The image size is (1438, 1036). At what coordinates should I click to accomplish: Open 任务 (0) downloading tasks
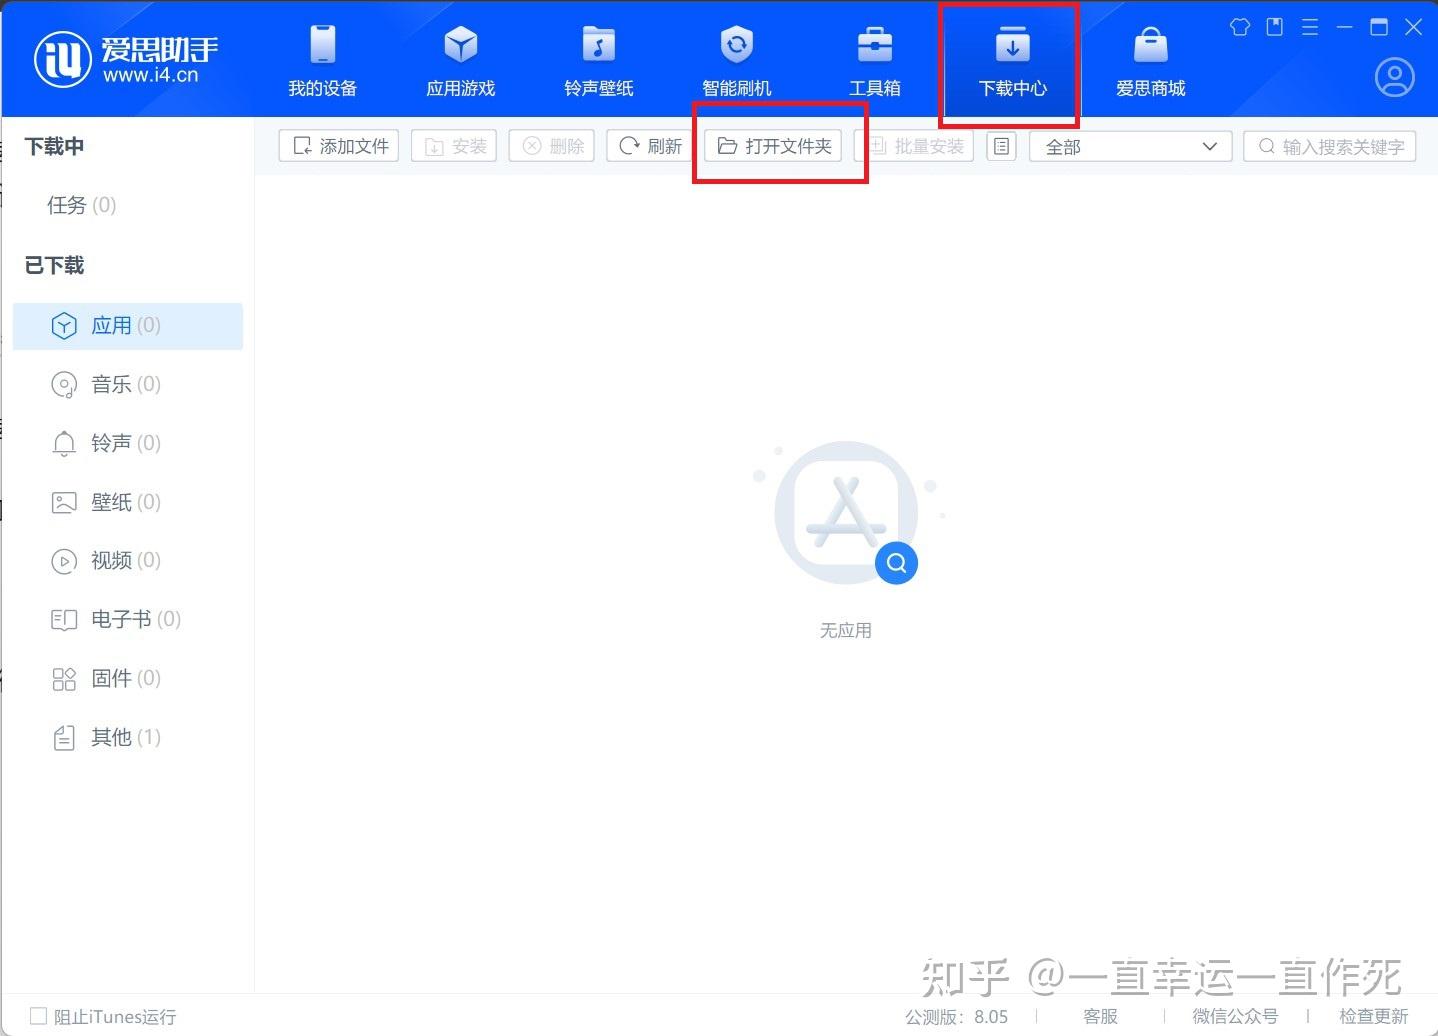tap(81, 205)
